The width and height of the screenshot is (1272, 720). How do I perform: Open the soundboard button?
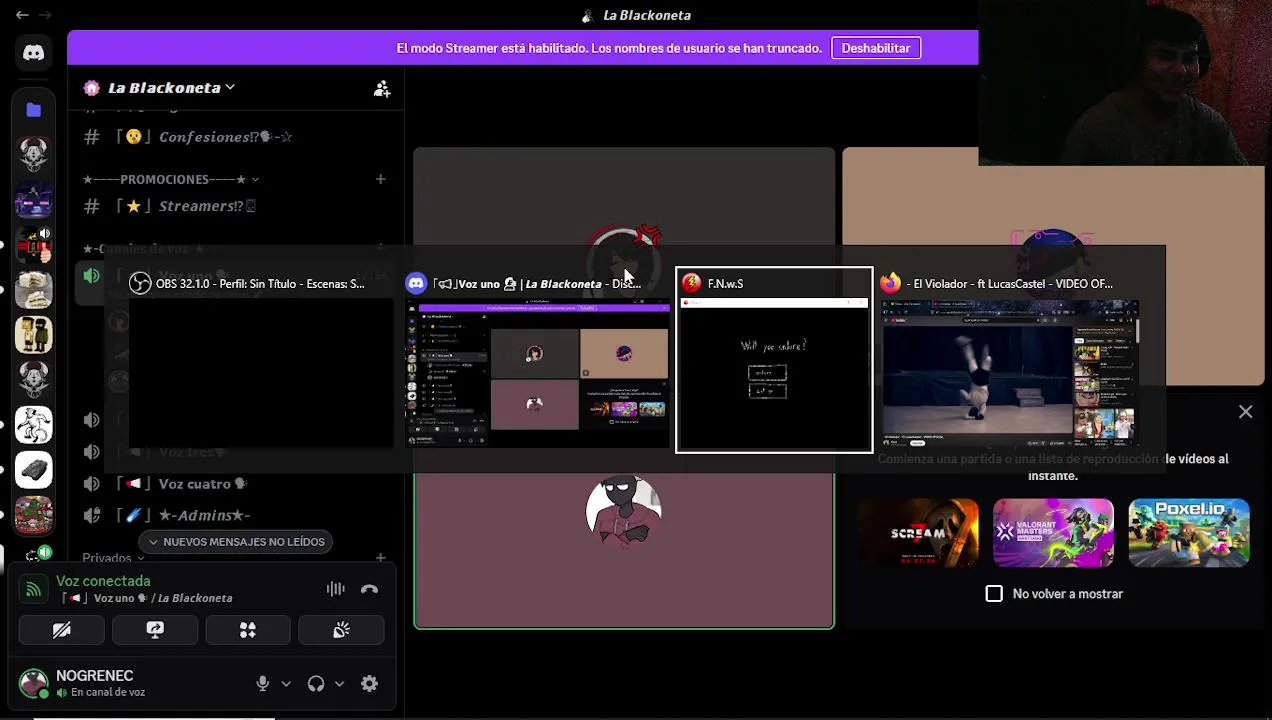click(x=342, y=630)
